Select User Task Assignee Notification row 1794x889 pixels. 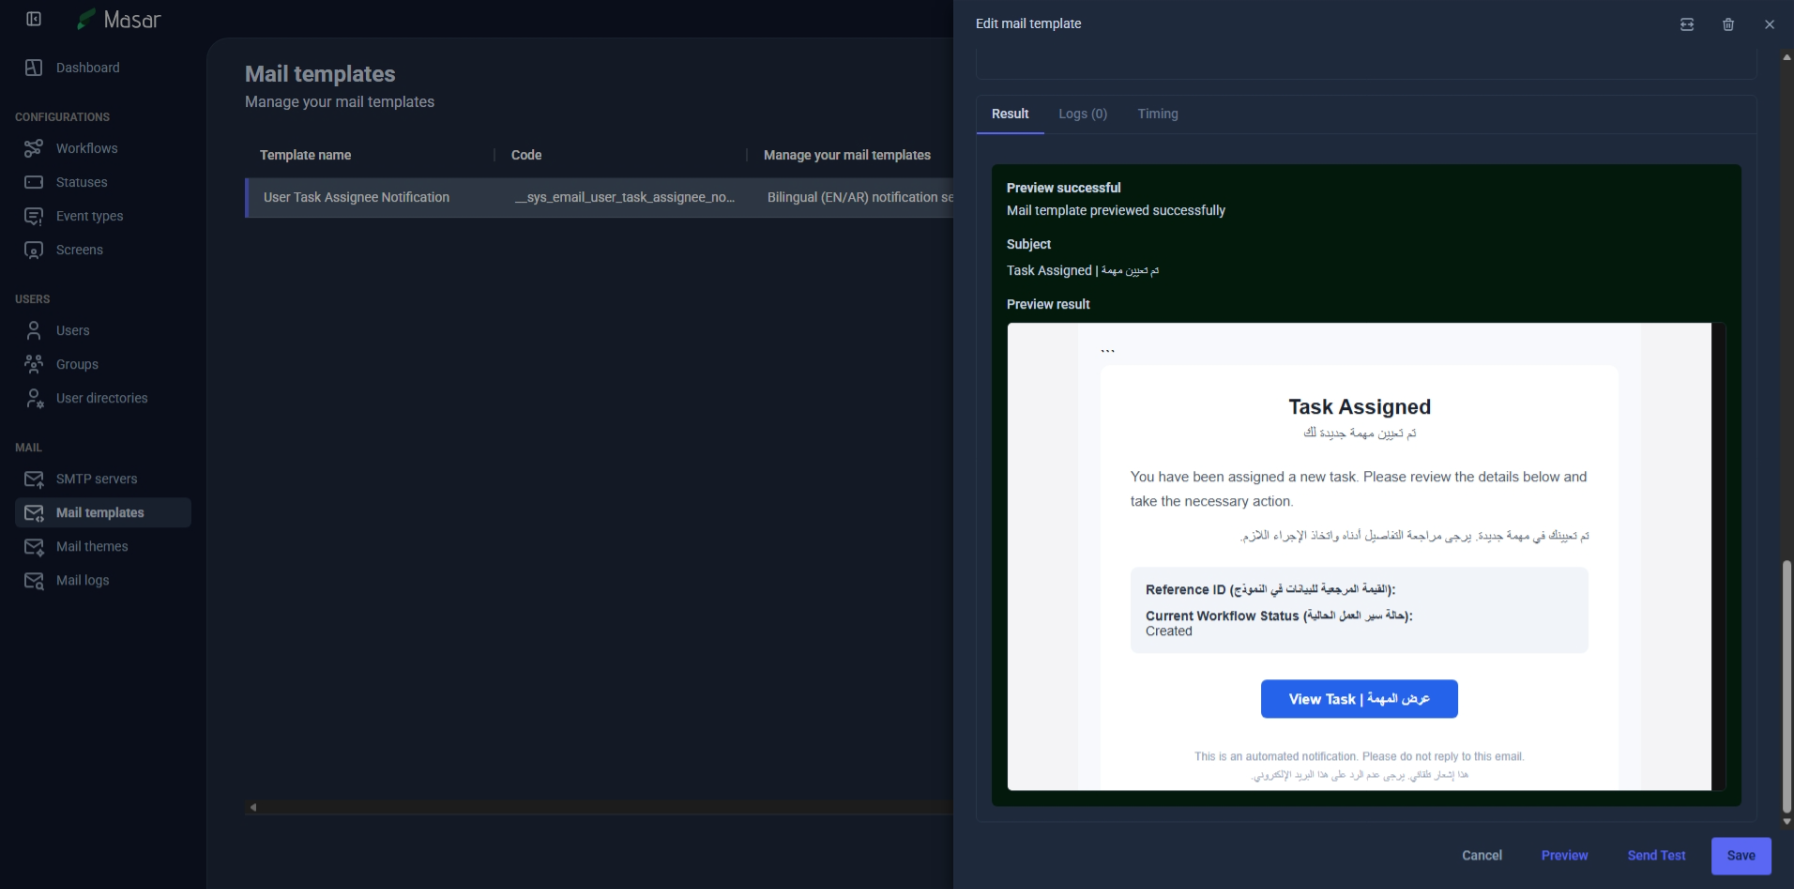(x=357, y=198)
